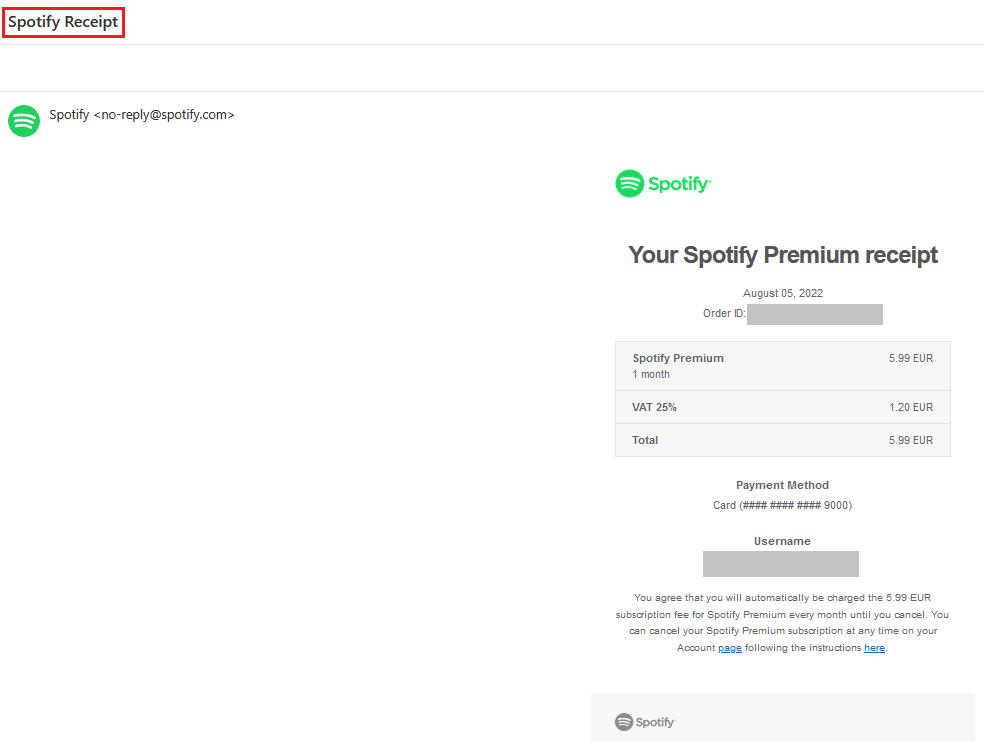Click the 5.99 EUR price in the Spotify Premium row
The width and height of the screenshot is (984, 741).
(x=910, y=358)
